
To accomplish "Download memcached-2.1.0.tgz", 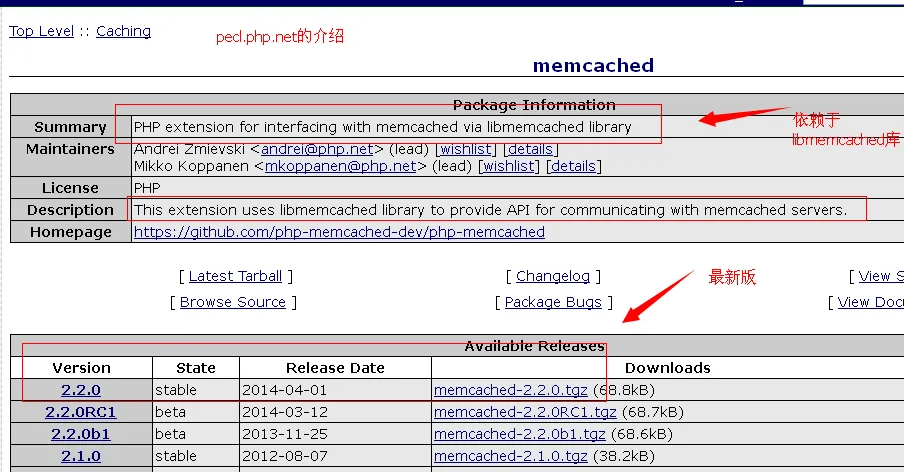I will [x=511, y=456].
